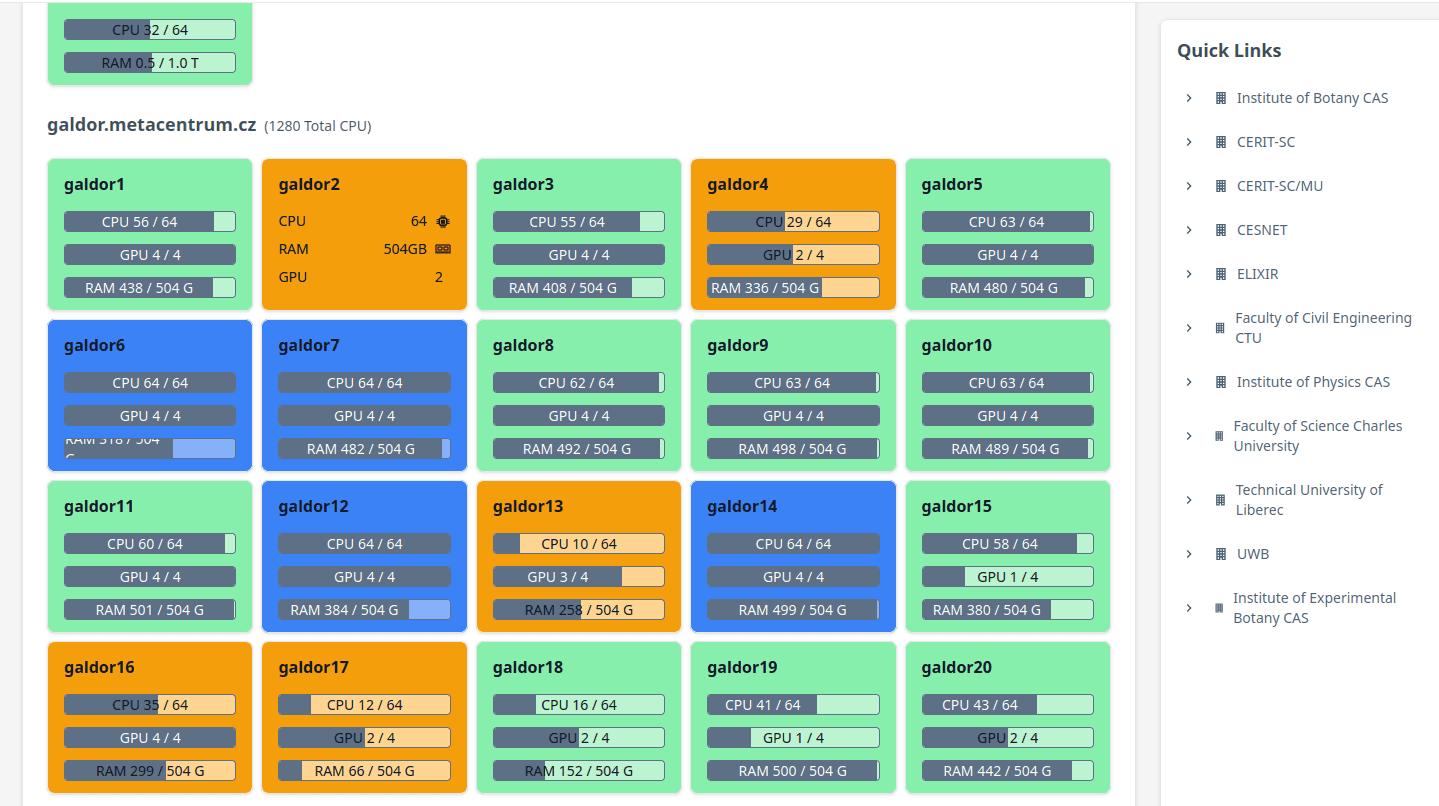Click building icon beside UWB
This screenshot has height=806, width=1439.
pos(1221,554)
